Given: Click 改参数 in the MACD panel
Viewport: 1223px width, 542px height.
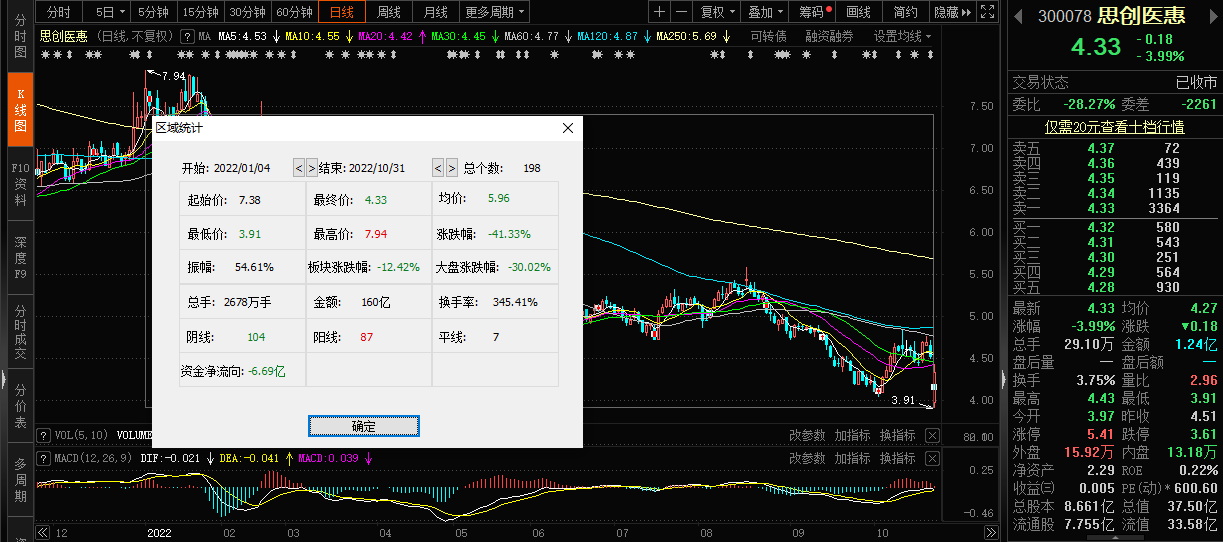Looking at the screenshot, I should click(x=807, y=458).
